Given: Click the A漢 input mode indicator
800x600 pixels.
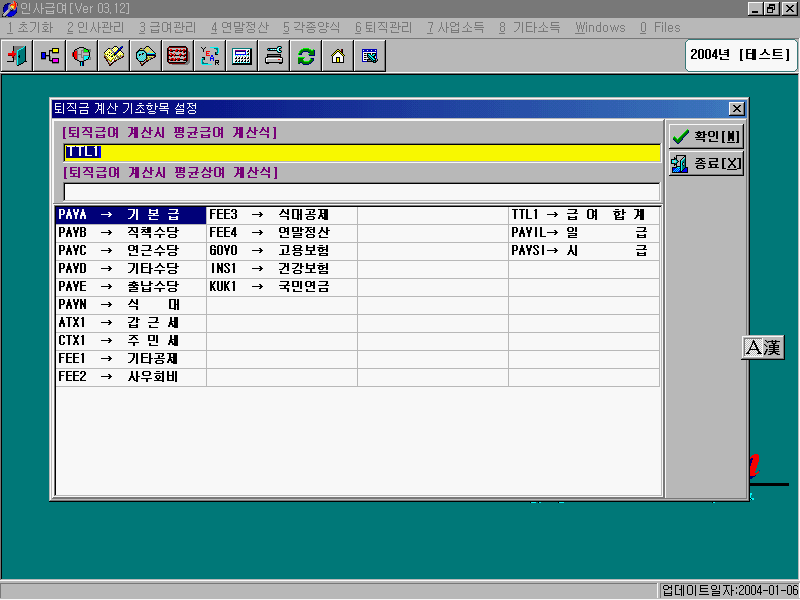Looking at the screenshot, I should [x=763, y=348].
